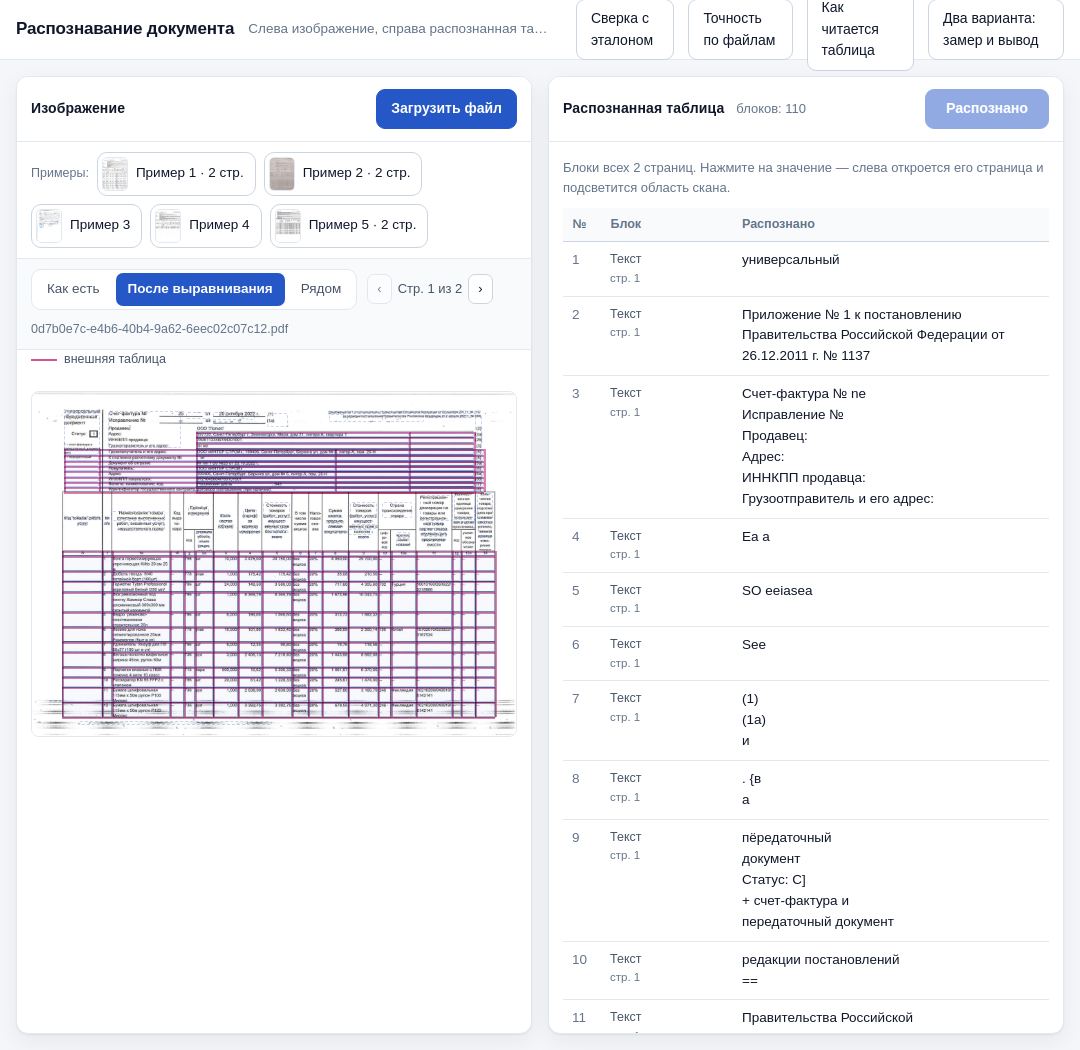Open the "Точность по файлам" view
This screenshot has width=1080, height=1050.
(740, 29)
